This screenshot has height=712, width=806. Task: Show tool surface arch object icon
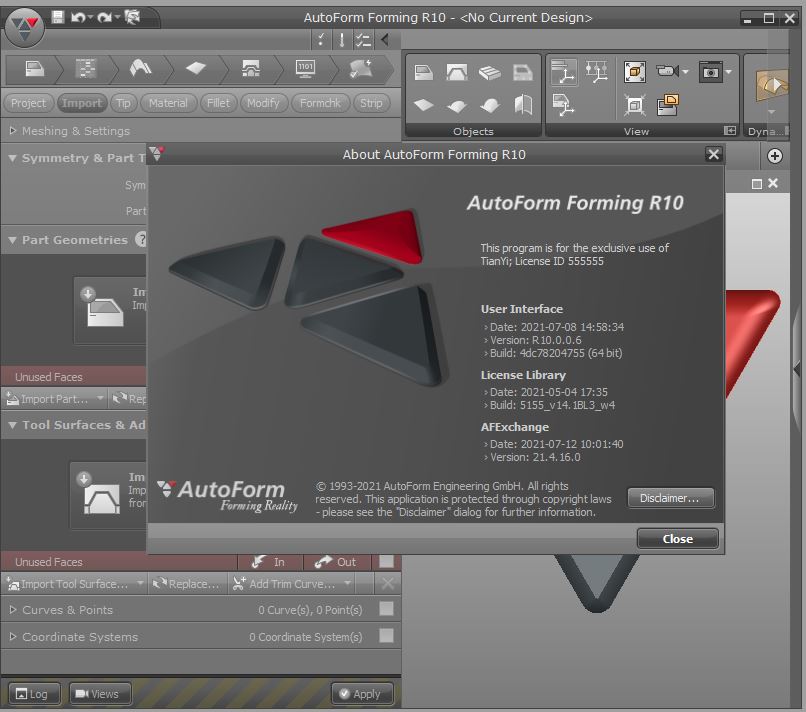456,72
